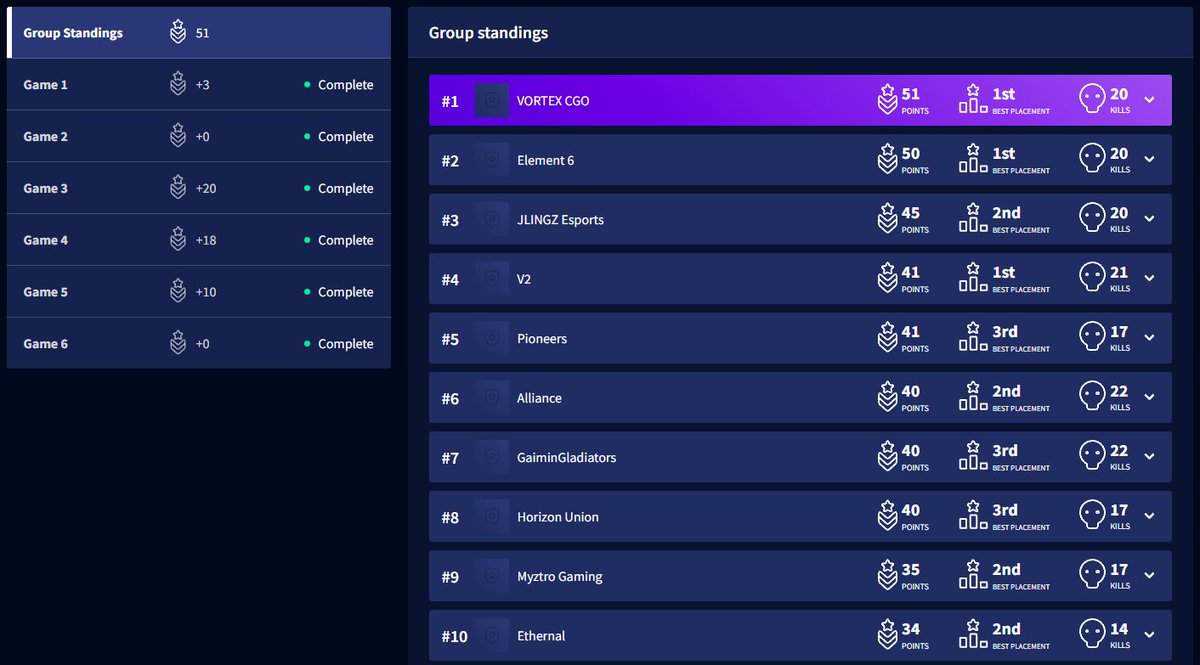
Task: Click the #10 rank label
Action: [x=454, y=636]
